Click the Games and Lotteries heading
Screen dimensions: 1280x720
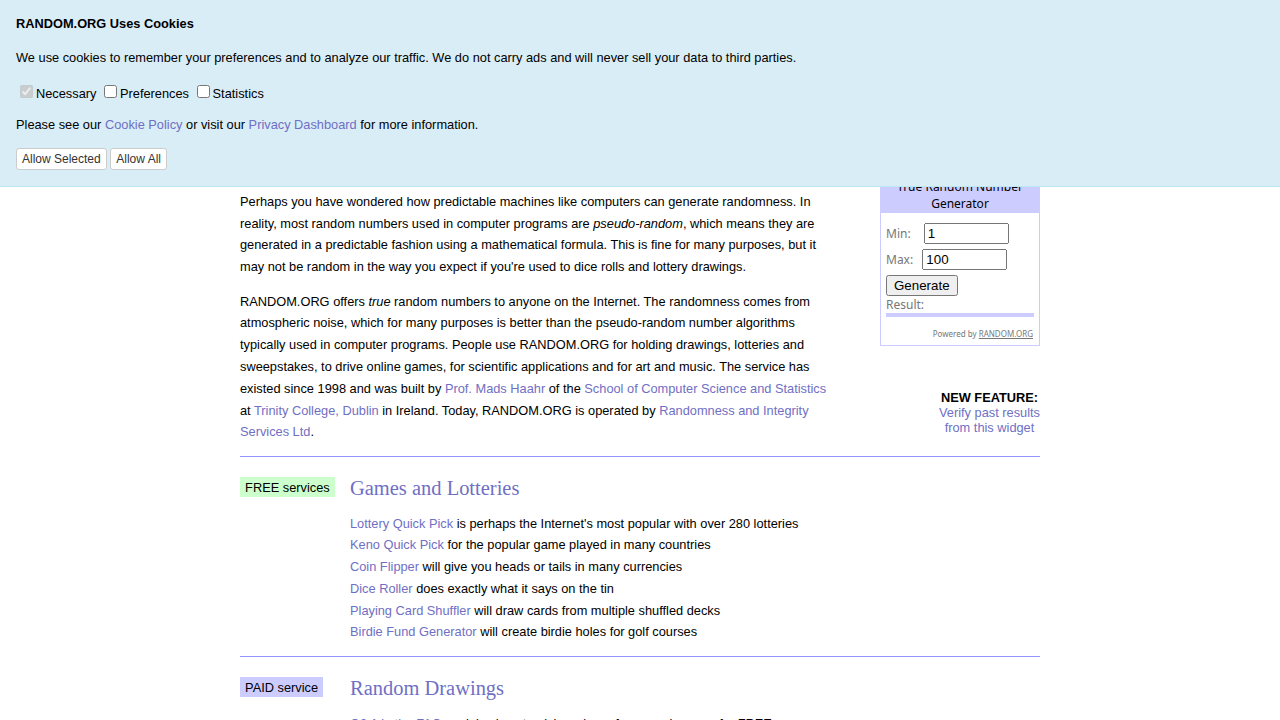coord(434,488)
